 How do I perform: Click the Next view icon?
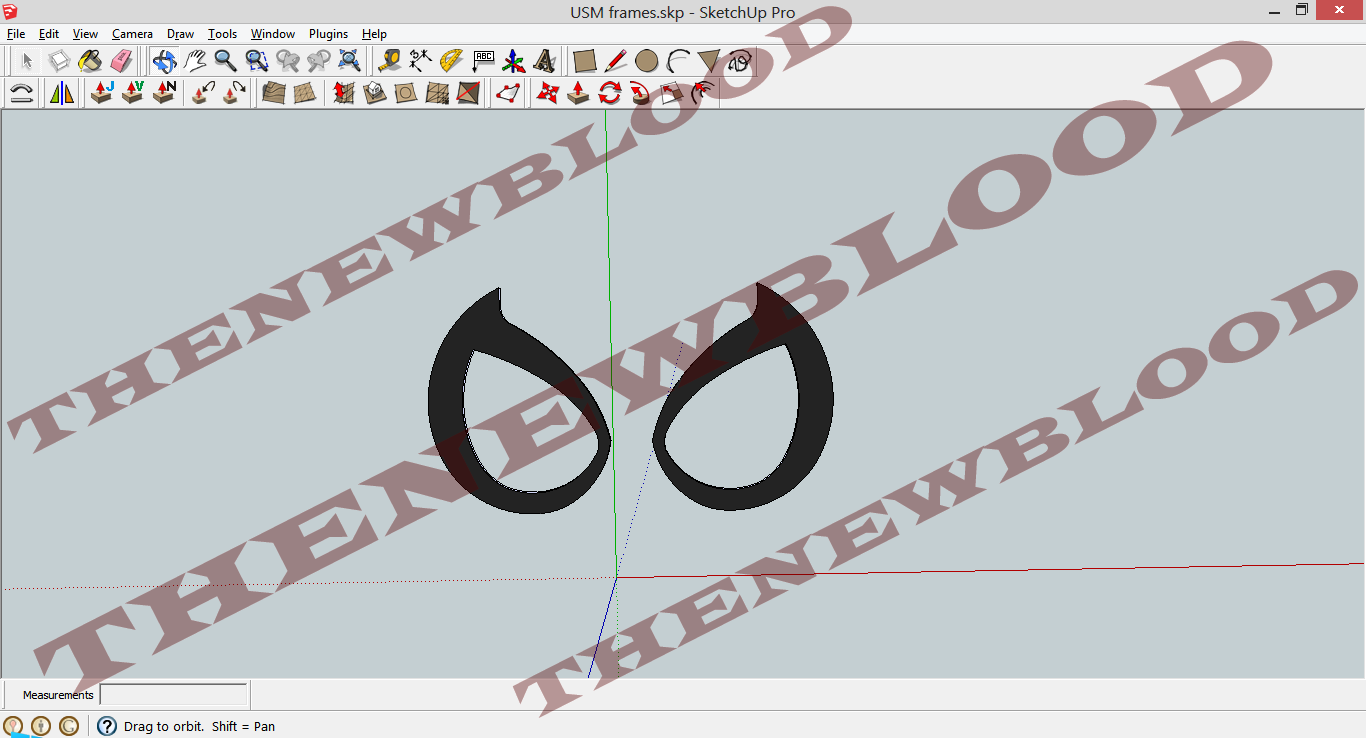(319, 61)
